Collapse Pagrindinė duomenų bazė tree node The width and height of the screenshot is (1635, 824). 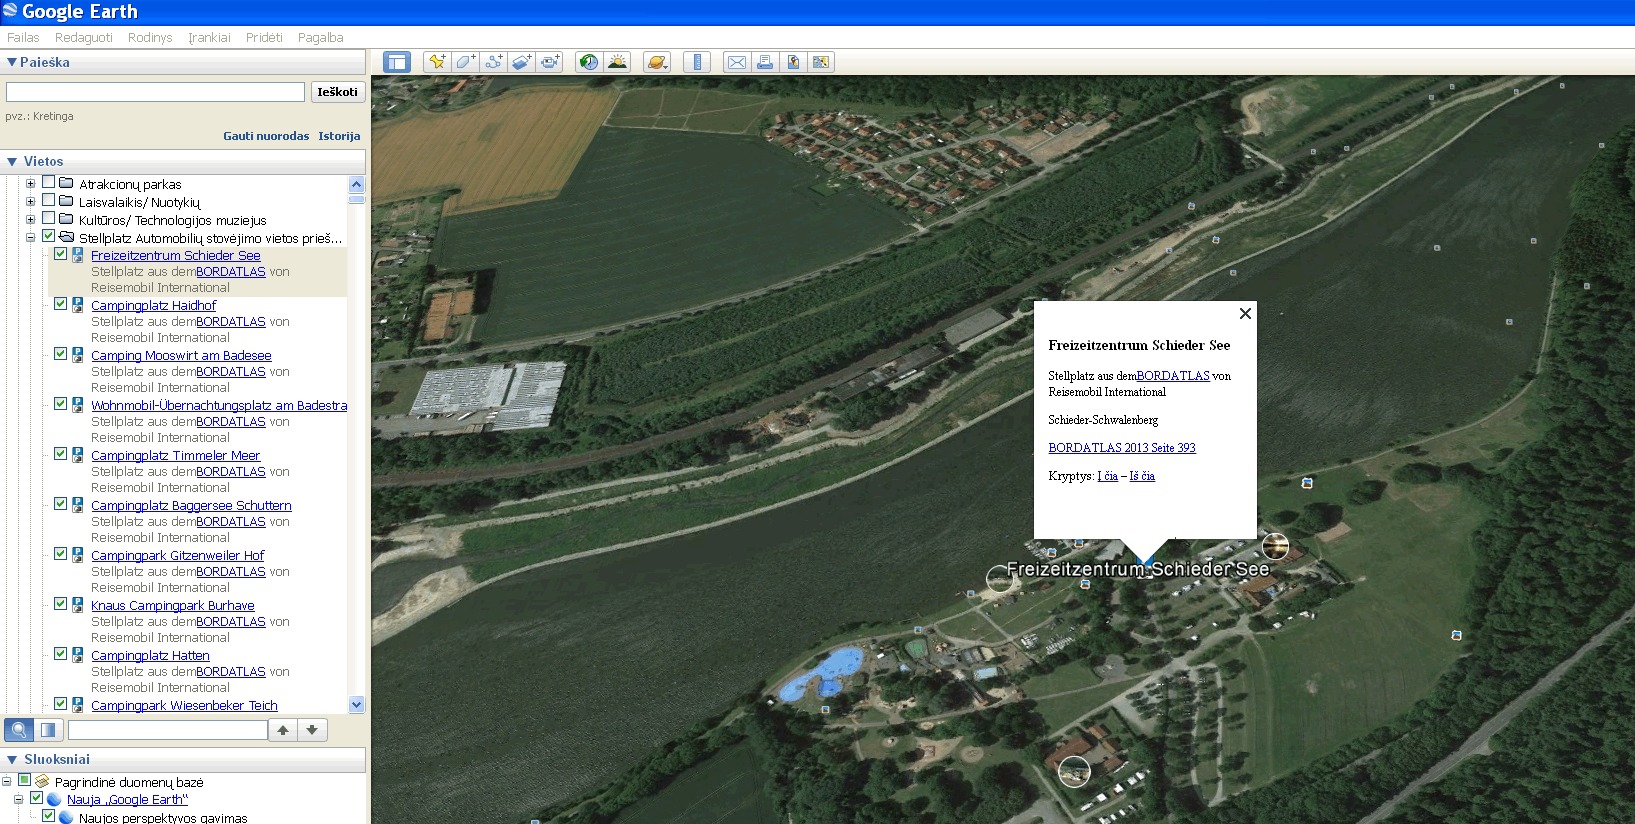6,781
